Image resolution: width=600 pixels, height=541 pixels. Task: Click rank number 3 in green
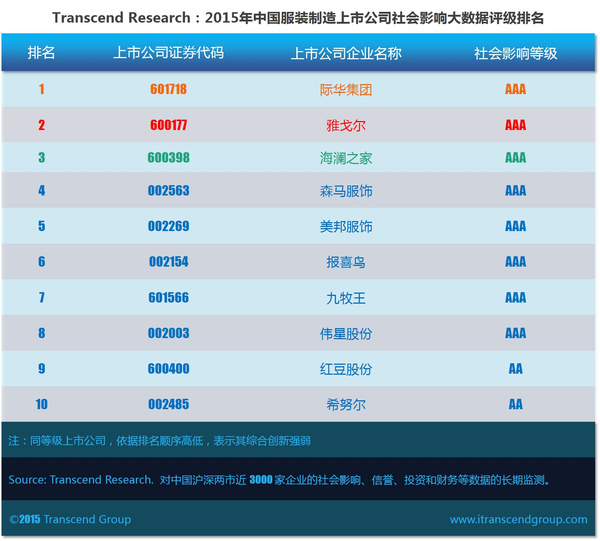(41, 157)
